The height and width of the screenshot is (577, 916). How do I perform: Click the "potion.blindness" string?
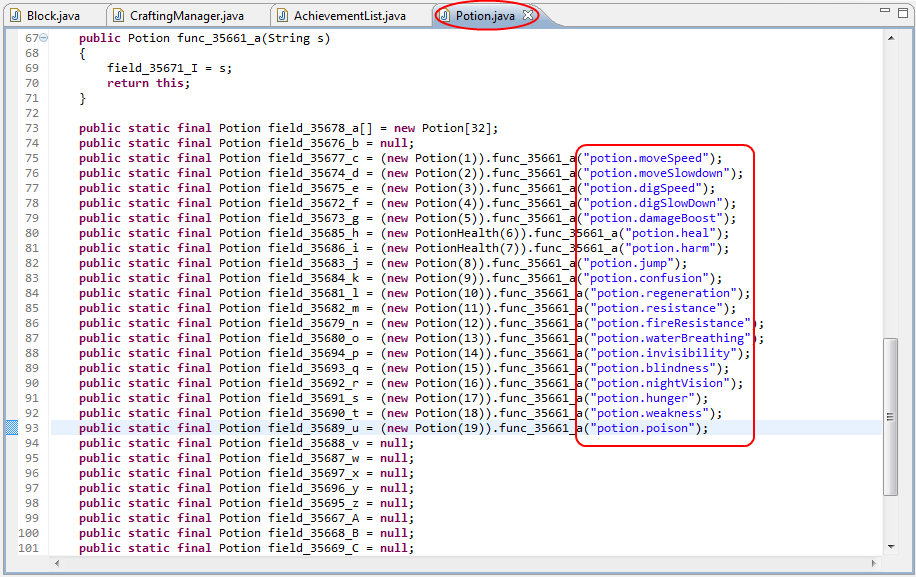(653, 368)
